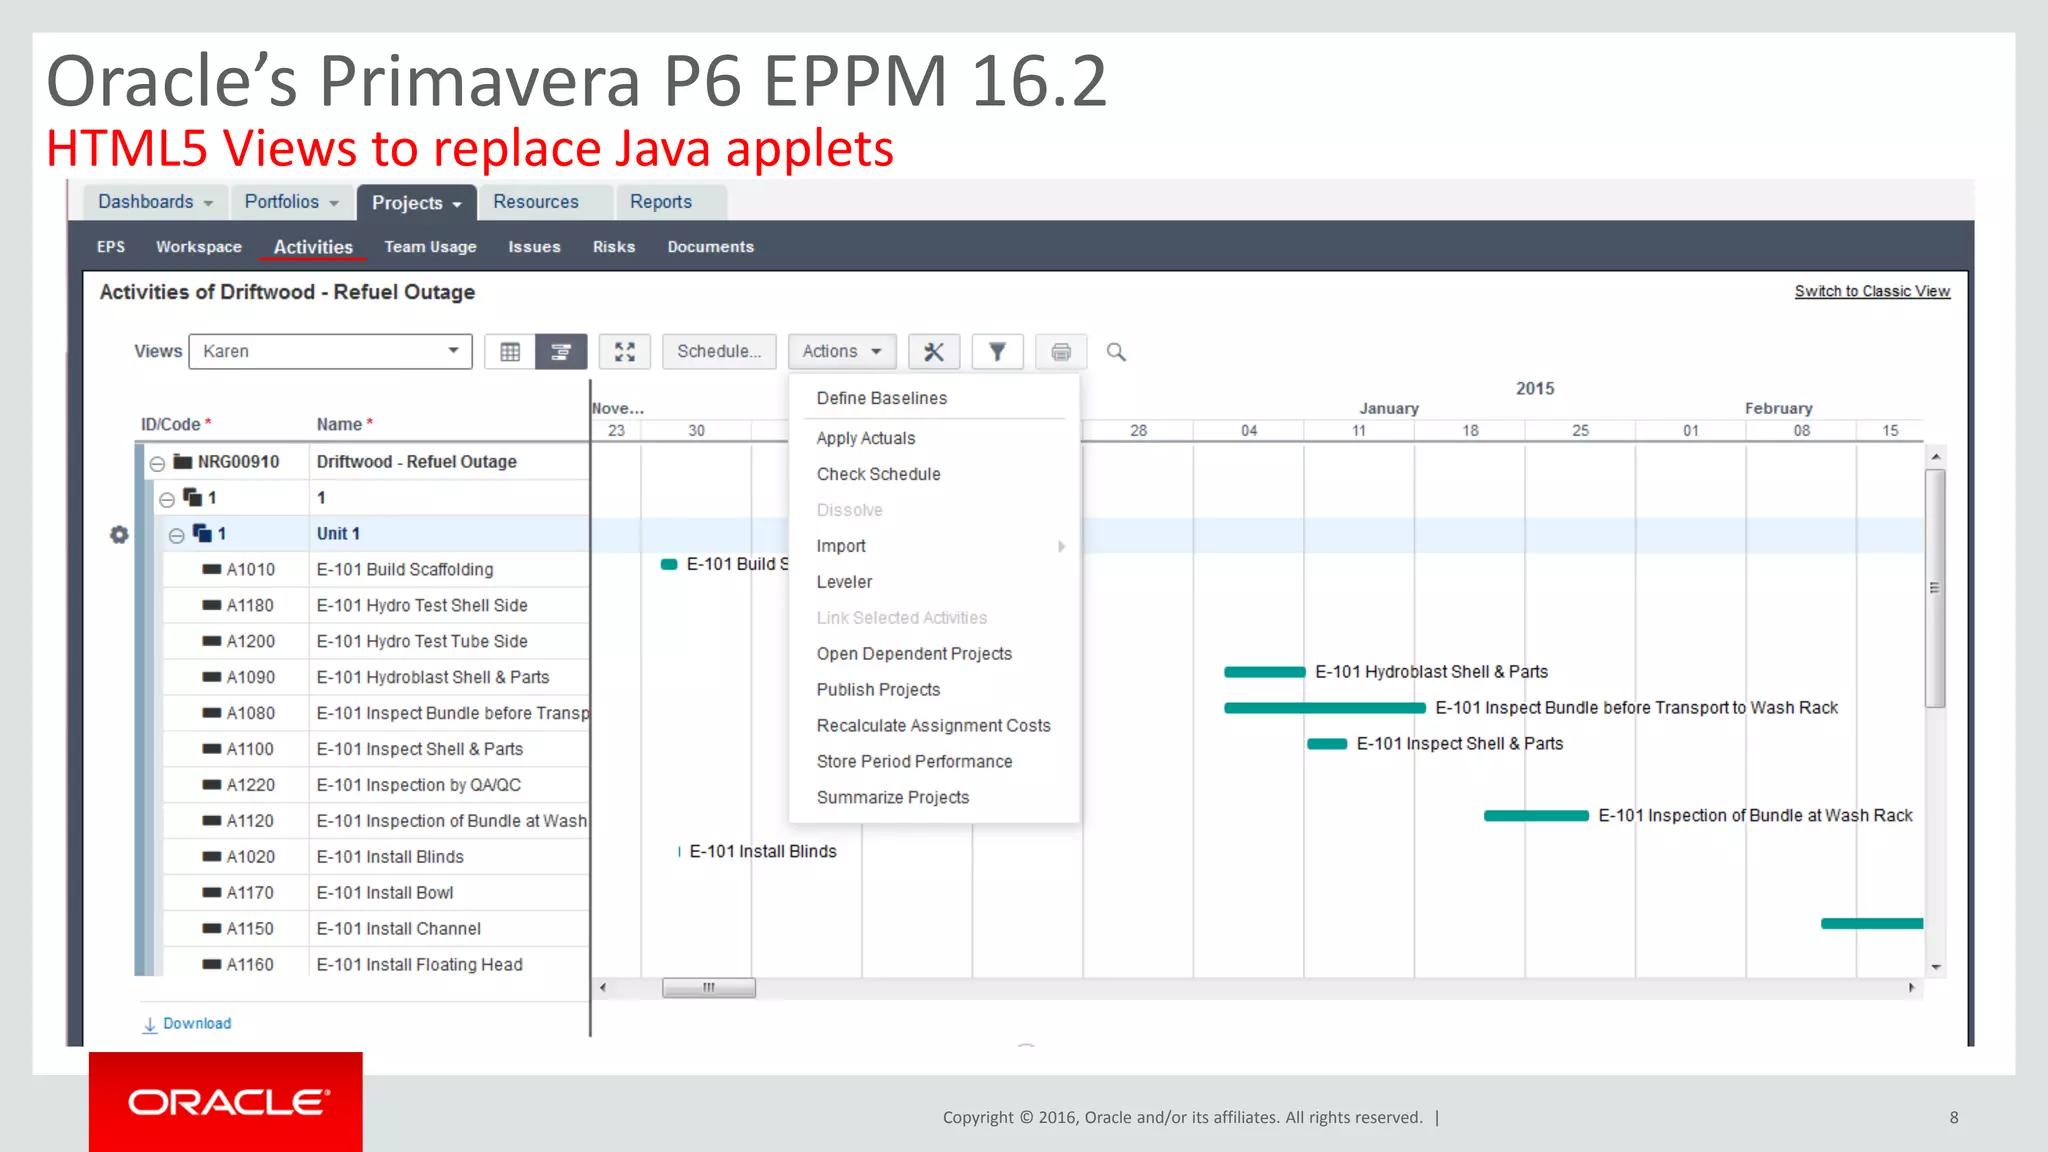Select the E-101 Install Channel row

click(376, 929)
